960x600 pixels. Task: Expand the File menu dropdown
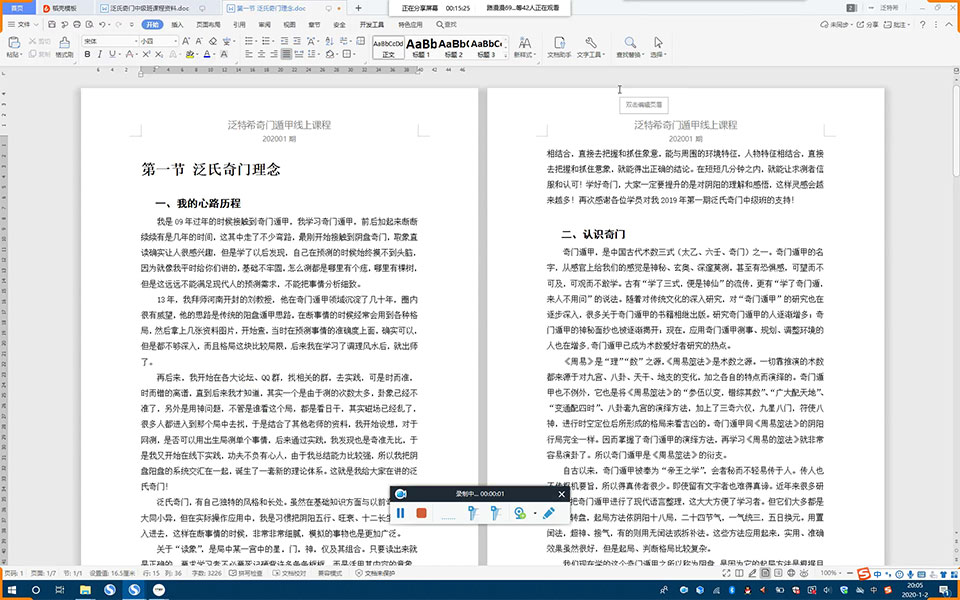point(23,24)
